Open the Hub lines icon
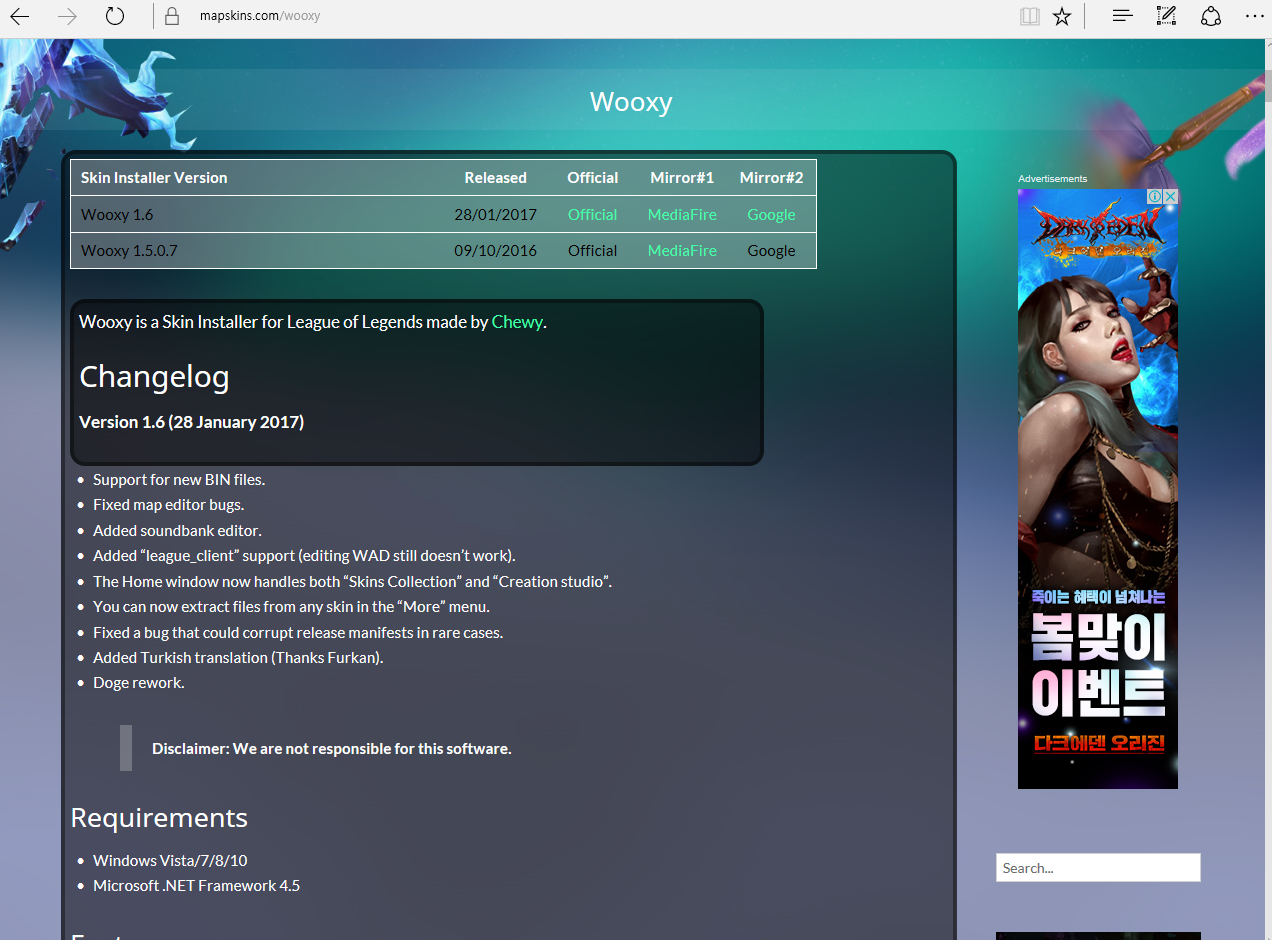Viewport: 1272px width, 940px height. [1123, 16]
